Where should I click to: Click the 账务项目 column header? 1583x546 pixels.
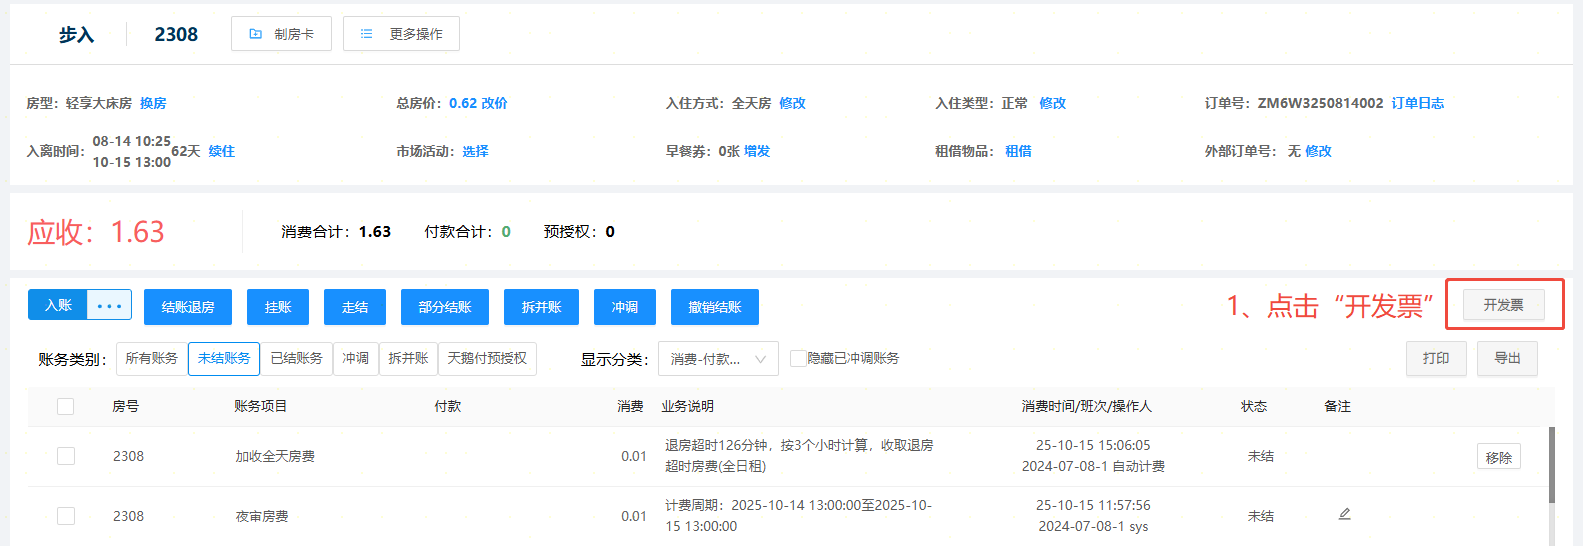tap(260, 406)
